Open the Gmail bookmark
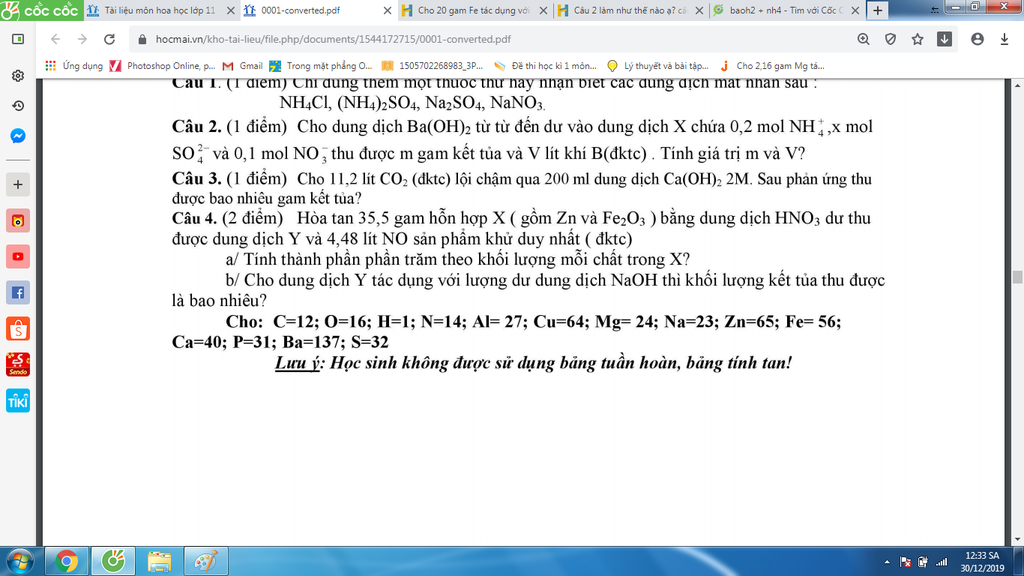This screenshot has height=576, width=1024. [x=242, y=66]
